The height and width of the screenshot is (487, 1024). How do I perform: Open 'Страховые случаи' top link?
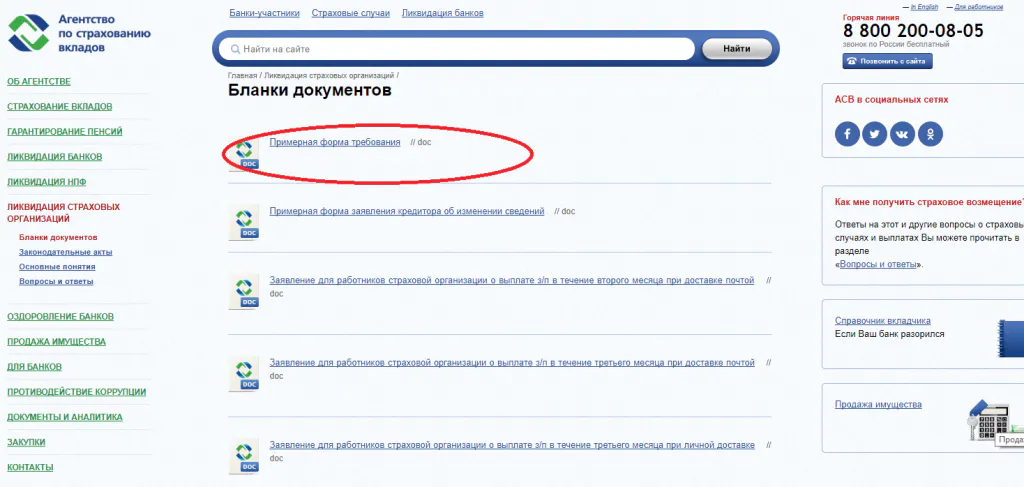coord(351,13)
